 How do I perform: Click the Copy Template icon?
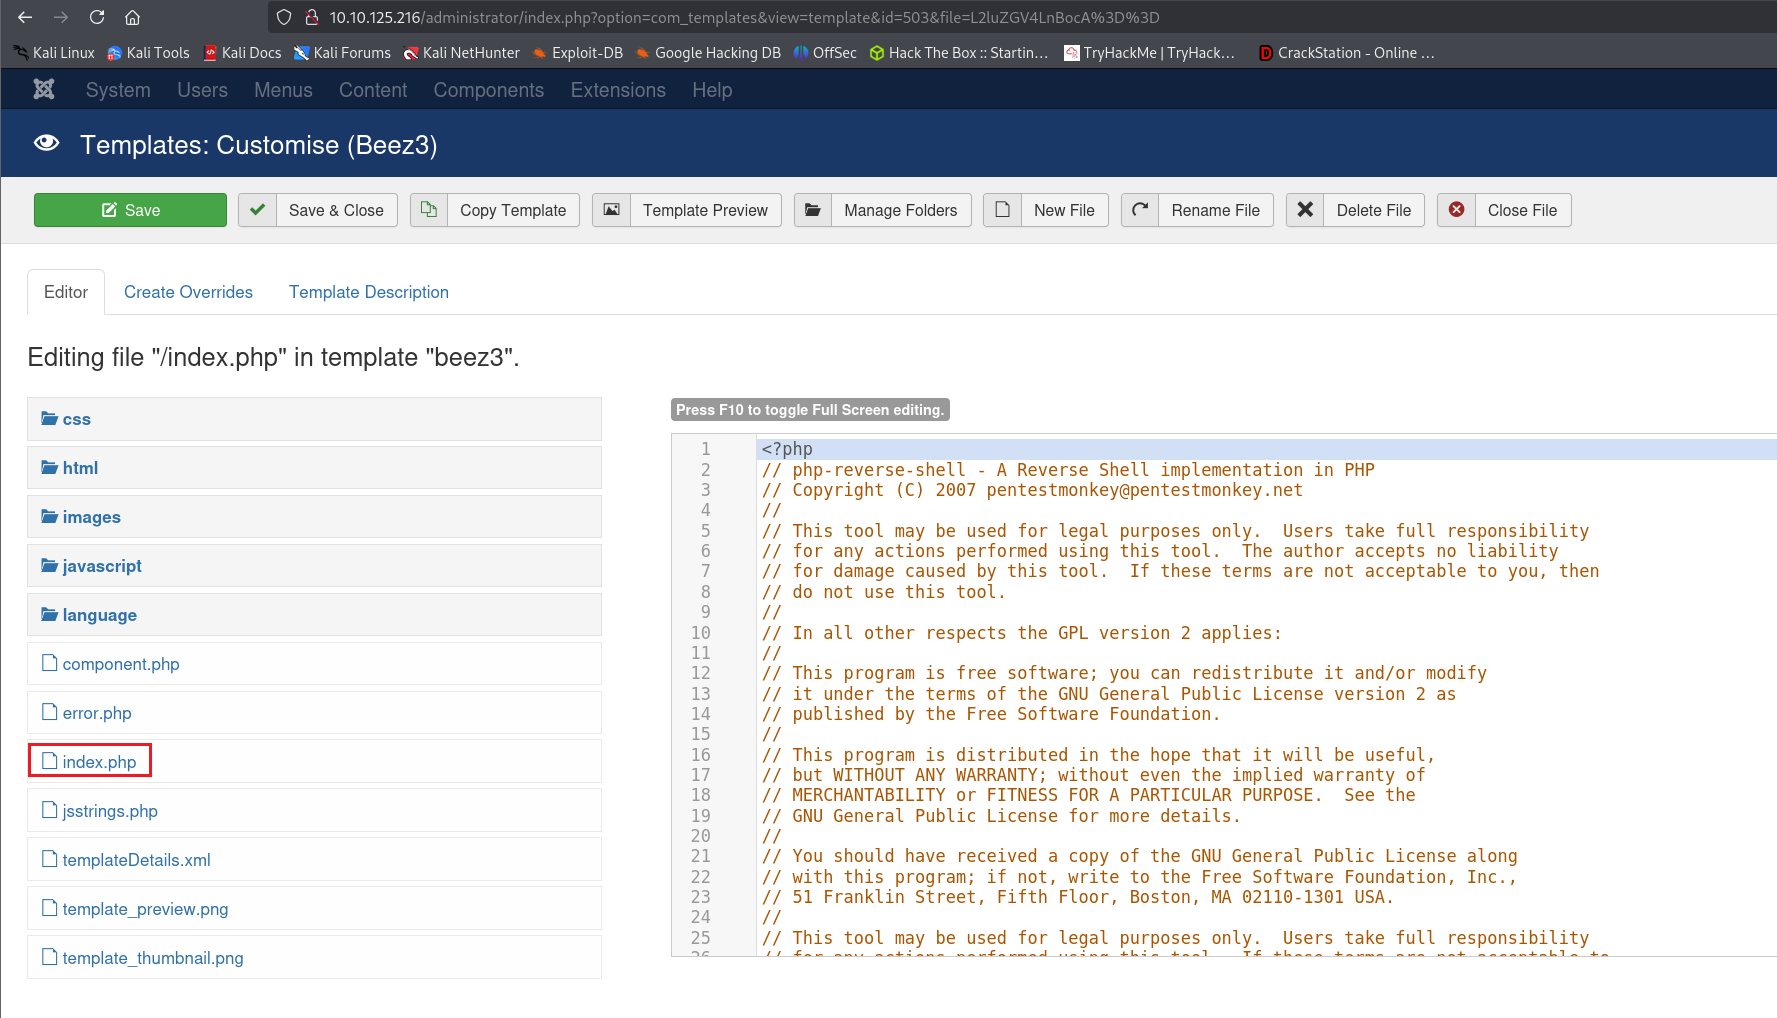(429, 210)
